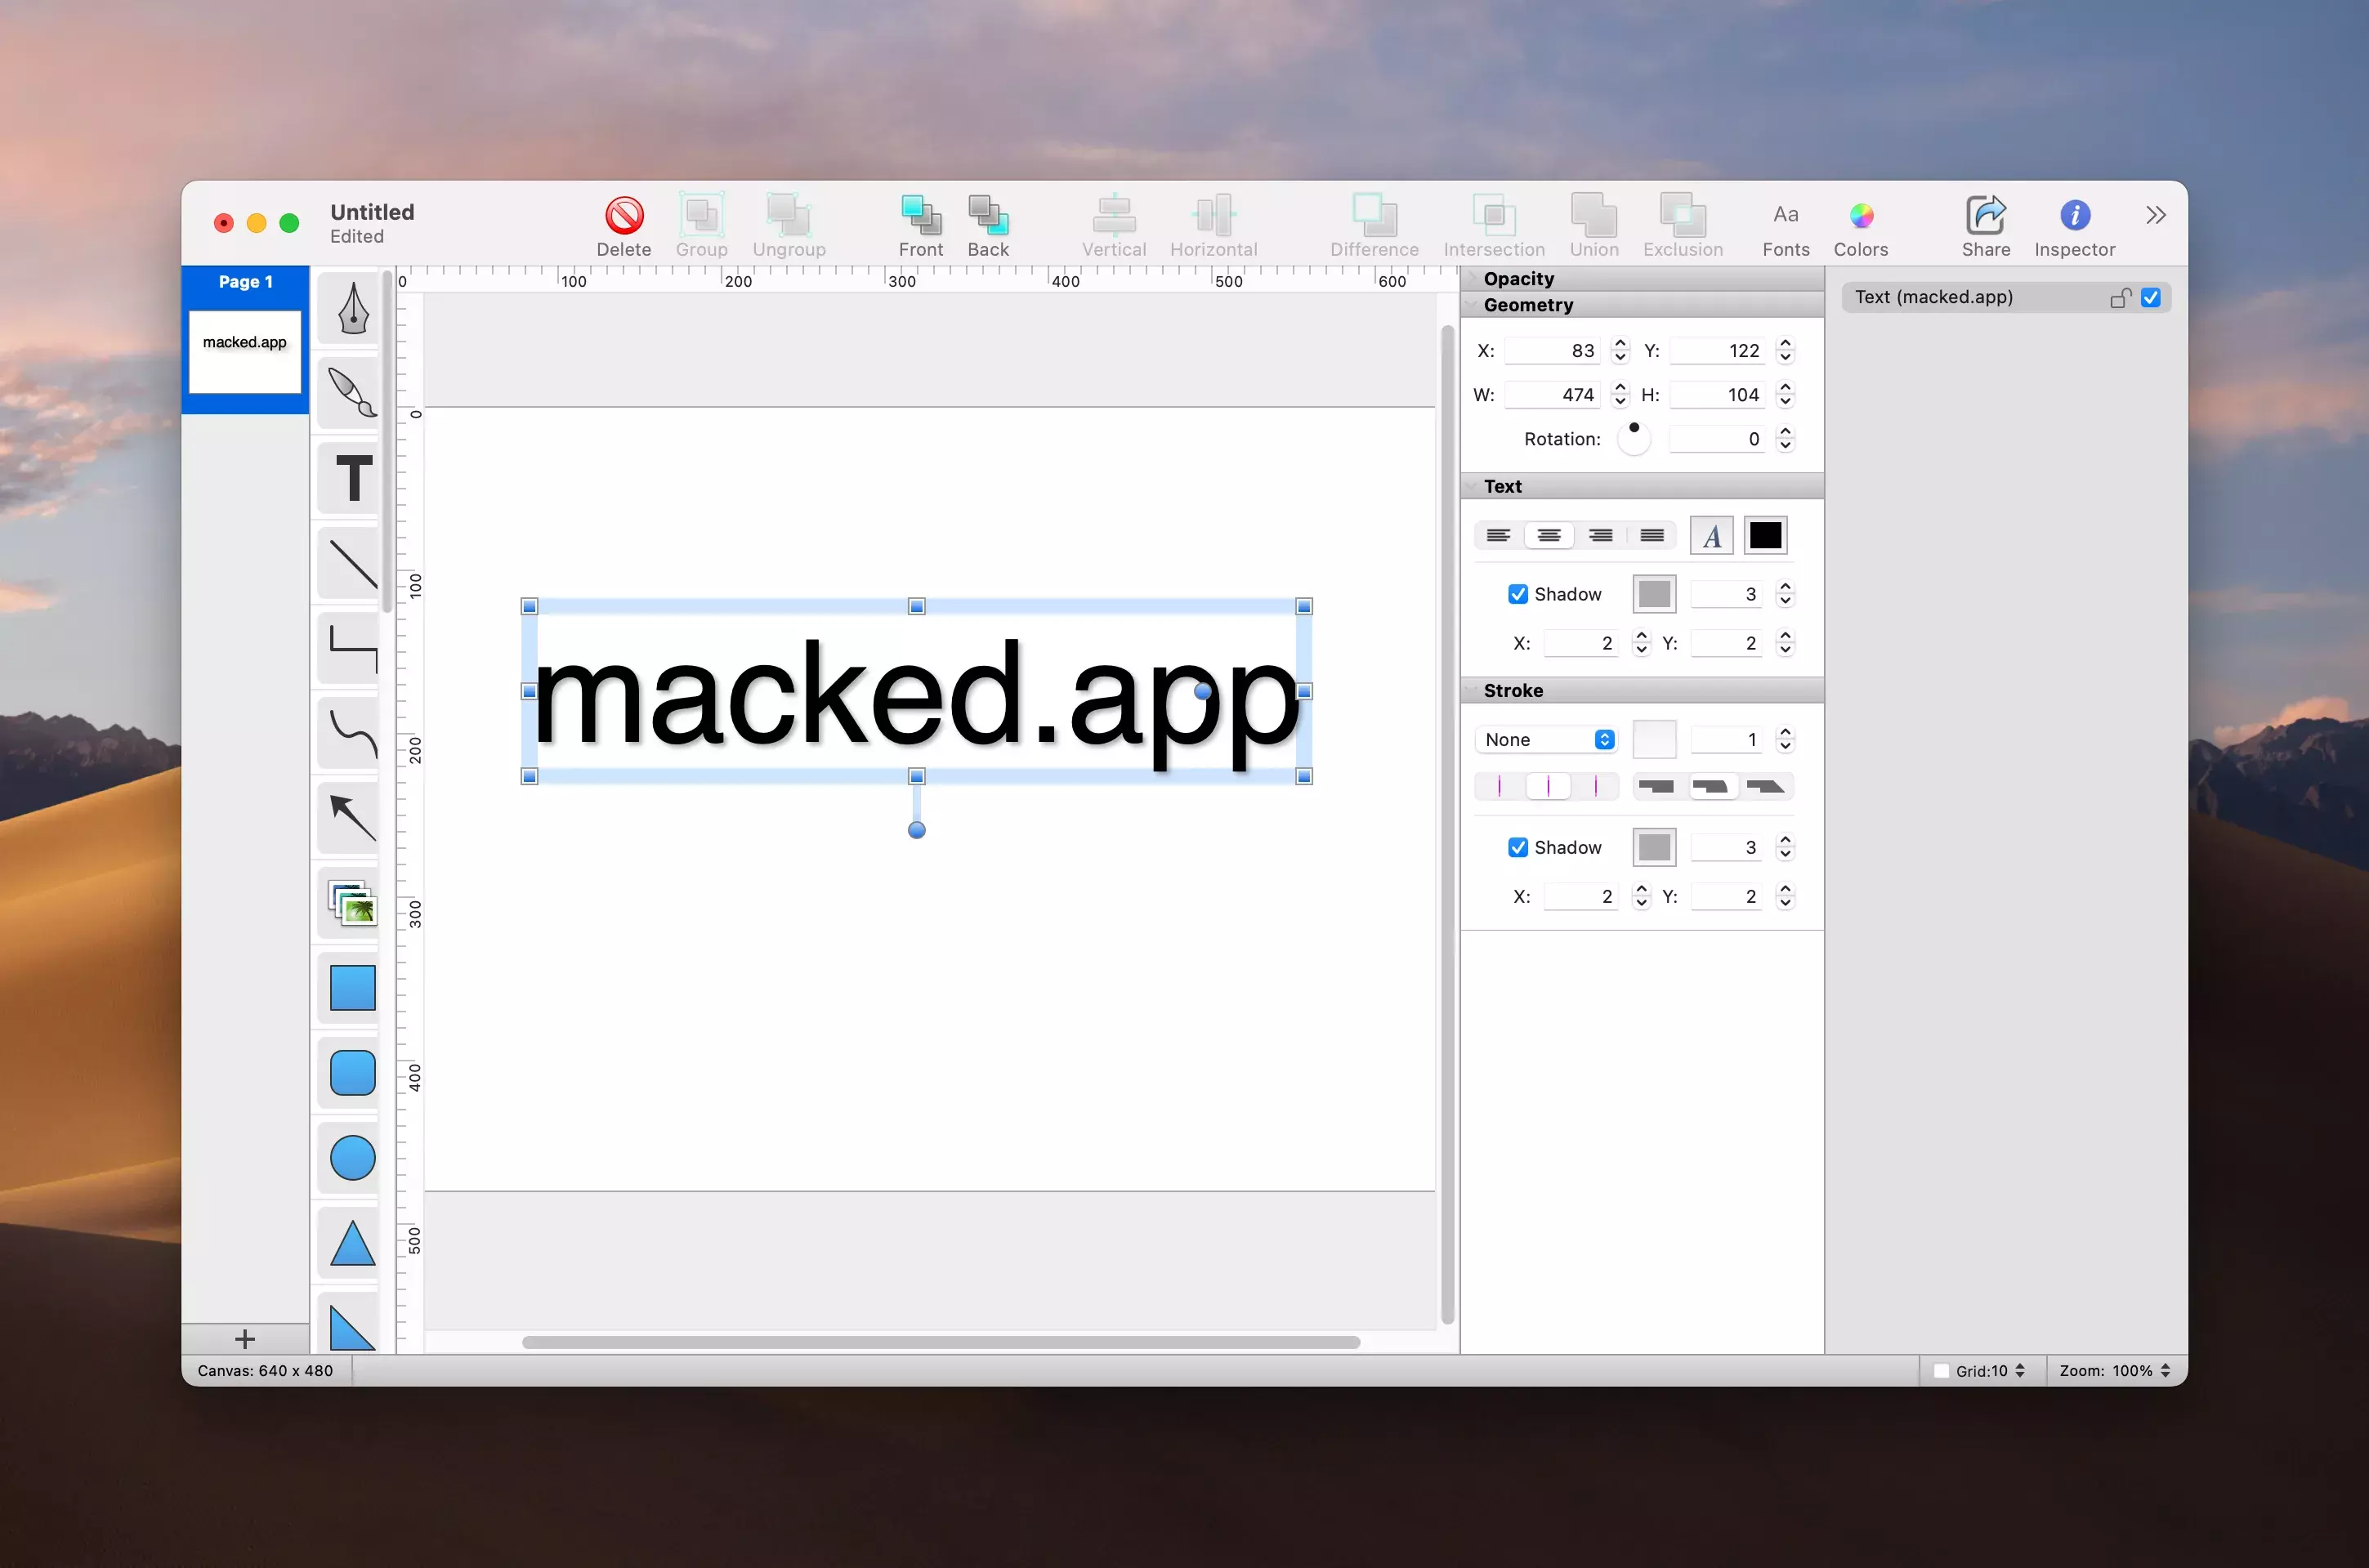The height and width of the screenshot is (1568, 2369).
Task: Pick the rounded rectangle shape tool
Action: pyautogui.click(x=352, y=1073)
